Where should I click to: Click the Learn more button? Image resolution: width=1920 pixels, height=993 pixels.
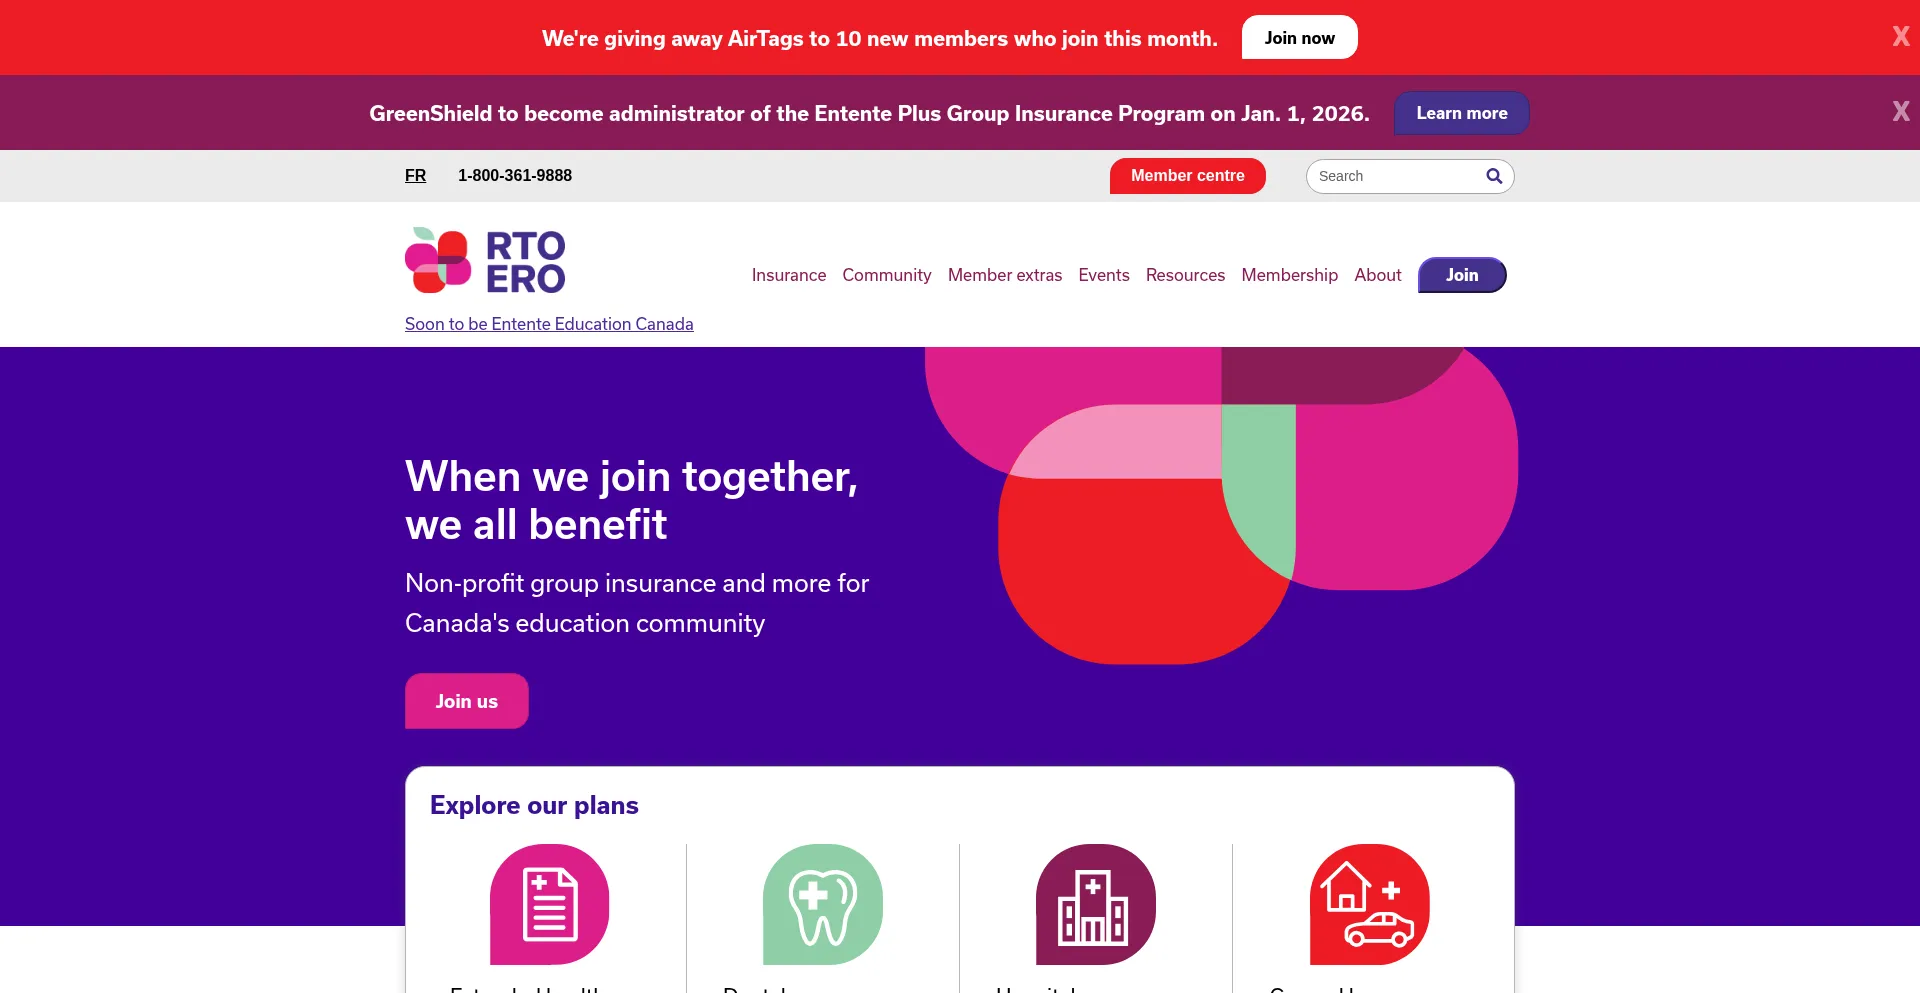tap(1461, 113)
